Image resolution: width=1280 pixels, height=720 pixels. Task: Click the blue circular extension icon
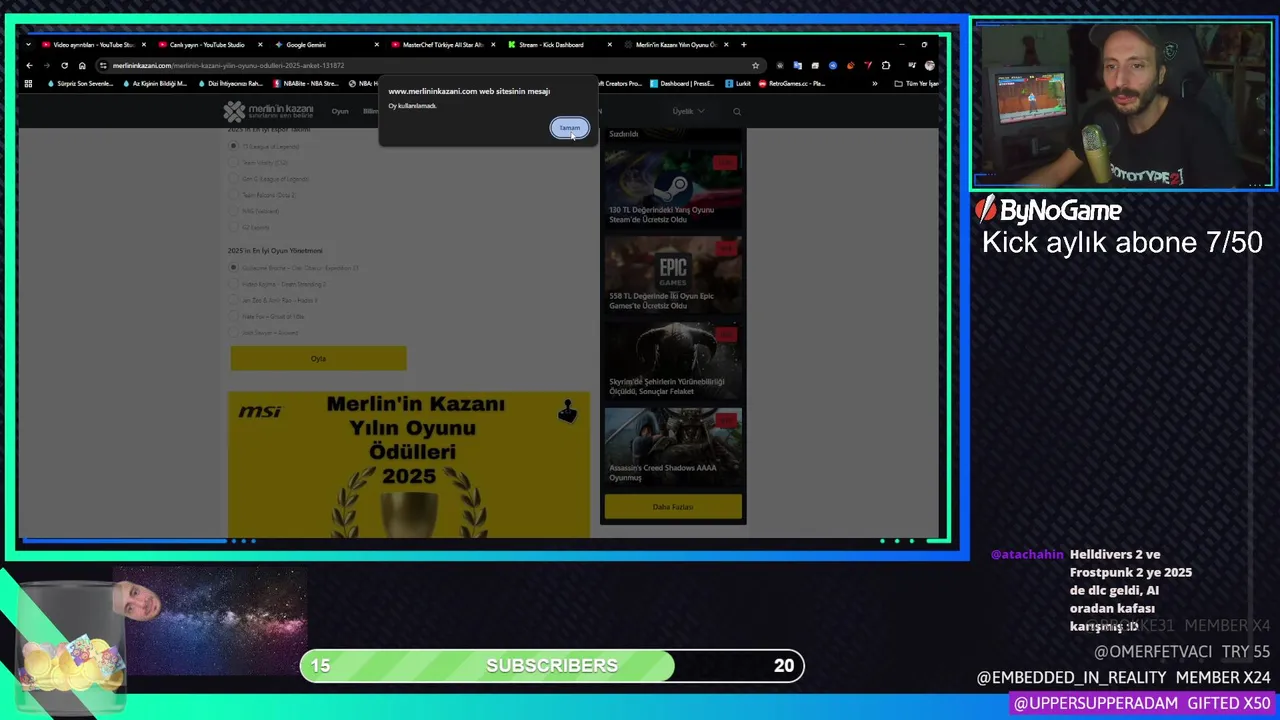coord(832,66)
